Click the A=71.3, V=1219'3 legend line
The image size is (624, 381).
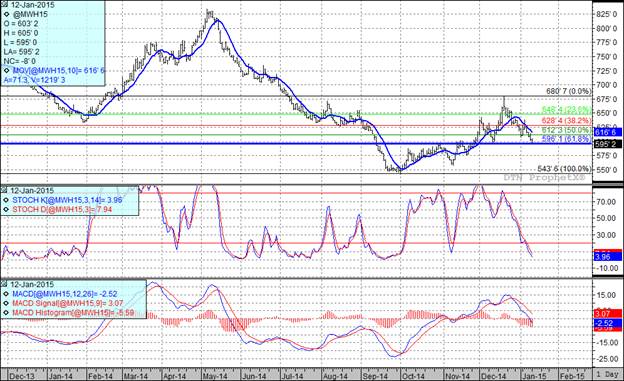click(34, 80)
